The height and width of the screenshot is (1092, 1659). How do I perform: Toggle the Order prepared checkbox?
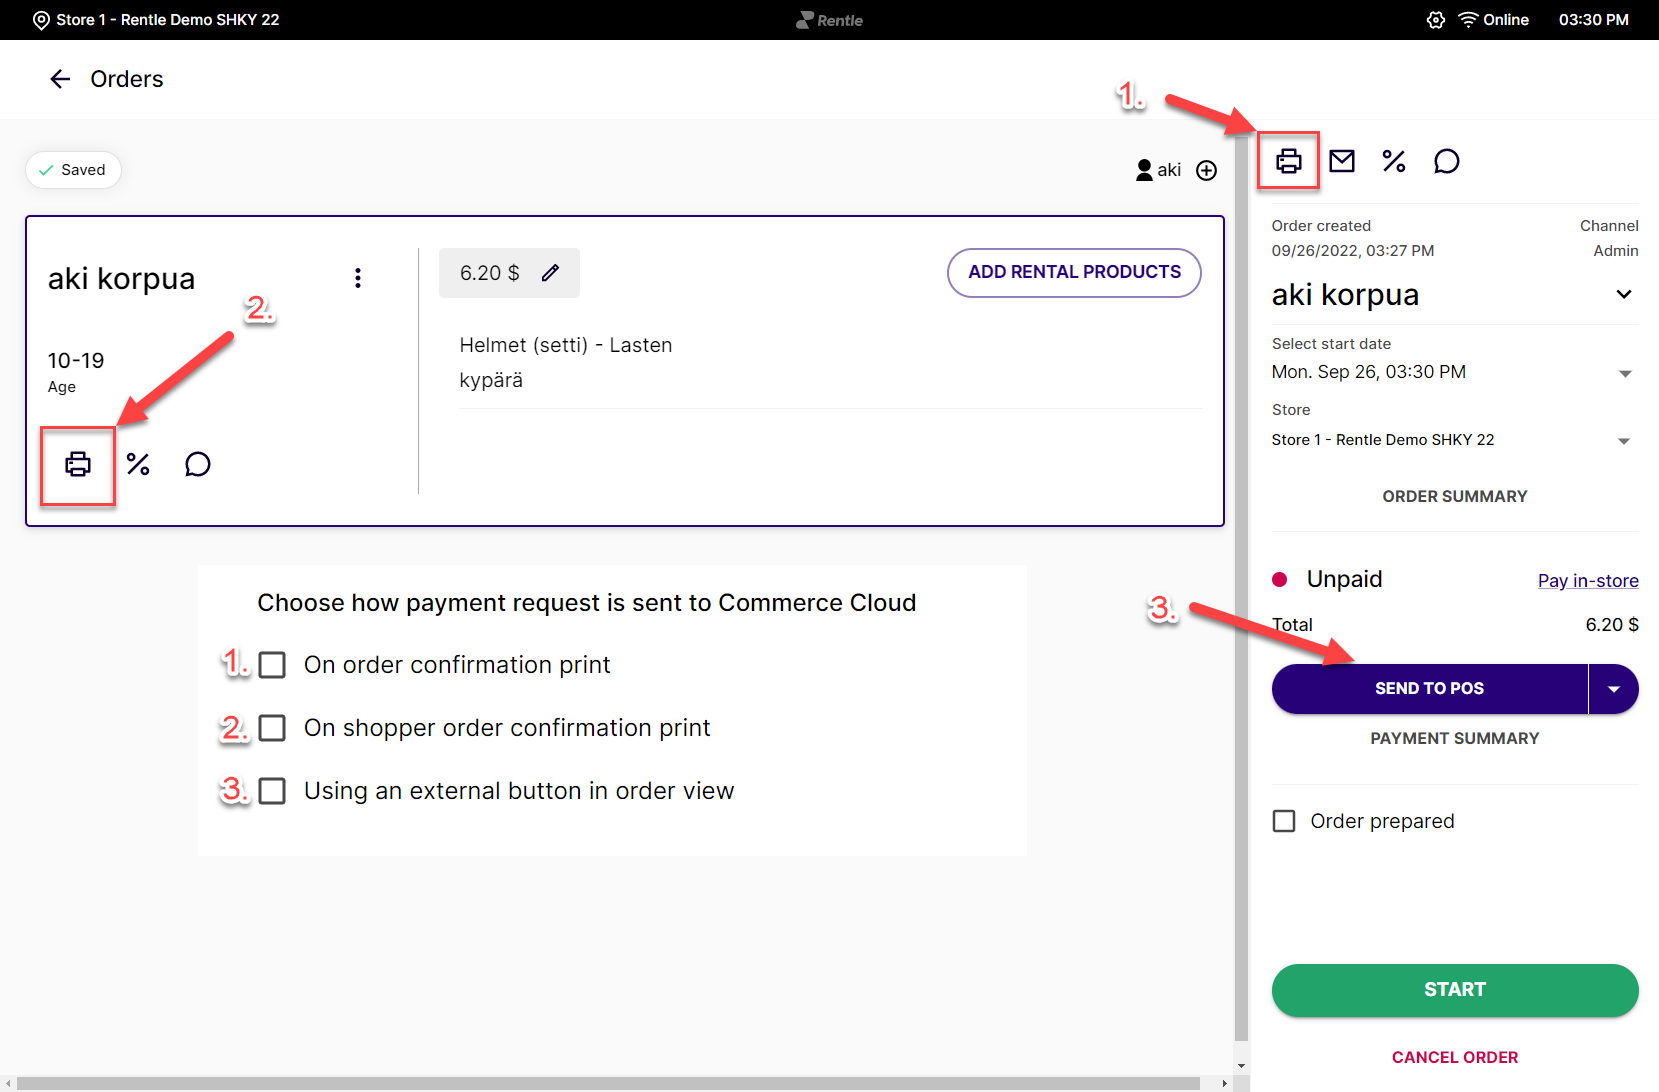[x=1284, y=821]
